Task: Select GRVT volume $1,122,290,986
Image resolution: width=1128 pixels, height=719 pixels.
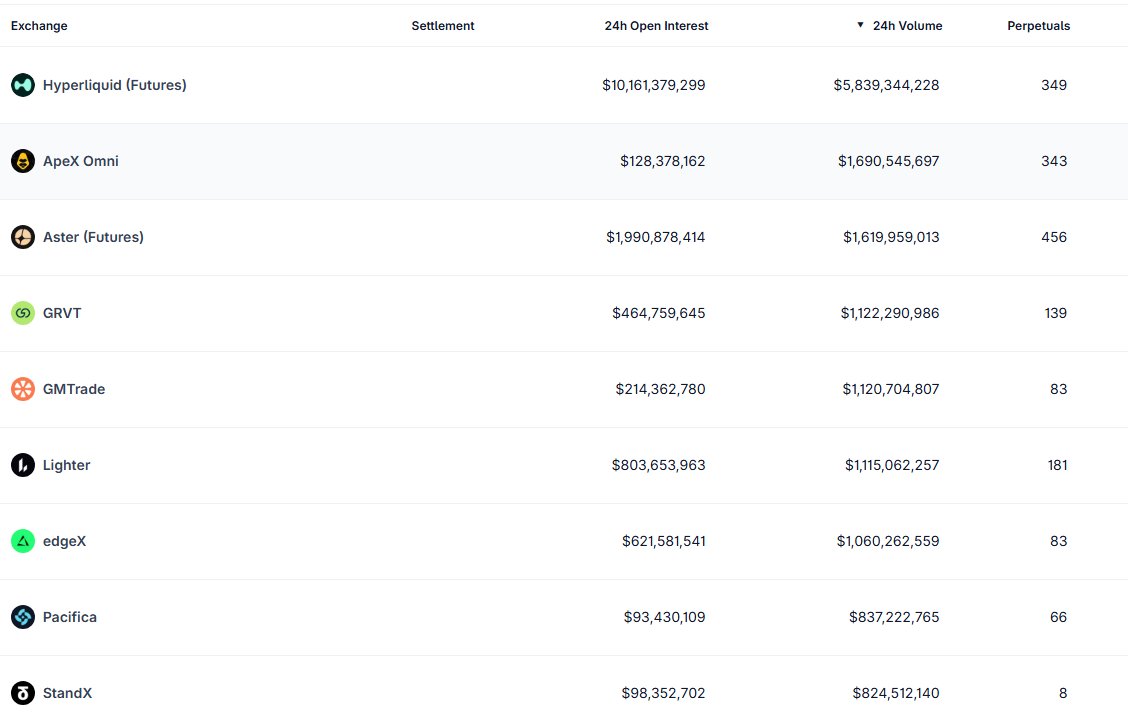Action: [x=890, y=313]
